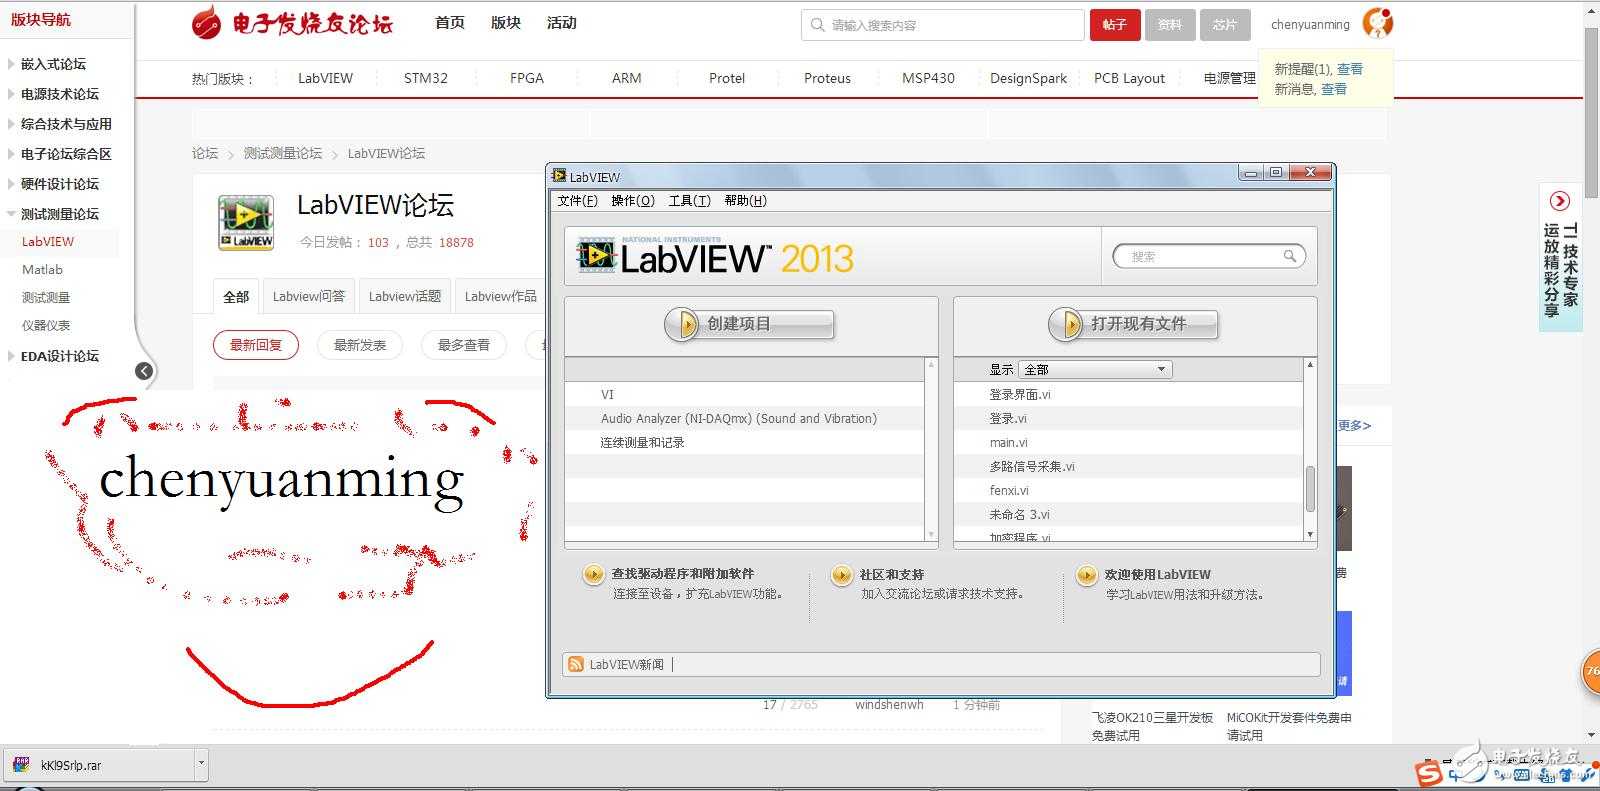Expand the 嵌入式论坛 sidebar section
This screenshot has width=1600, height=791.
point(11,64)
